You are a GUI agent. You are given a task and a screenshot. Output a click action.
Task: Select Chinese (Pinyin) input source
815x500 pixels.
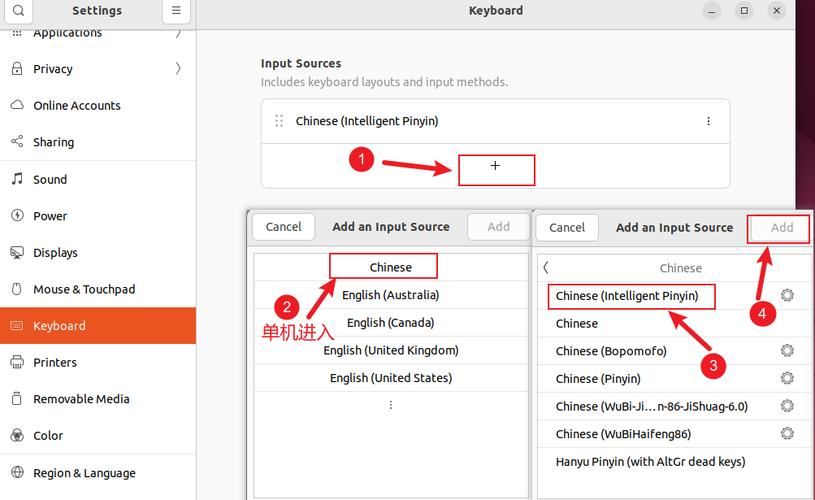675,378
